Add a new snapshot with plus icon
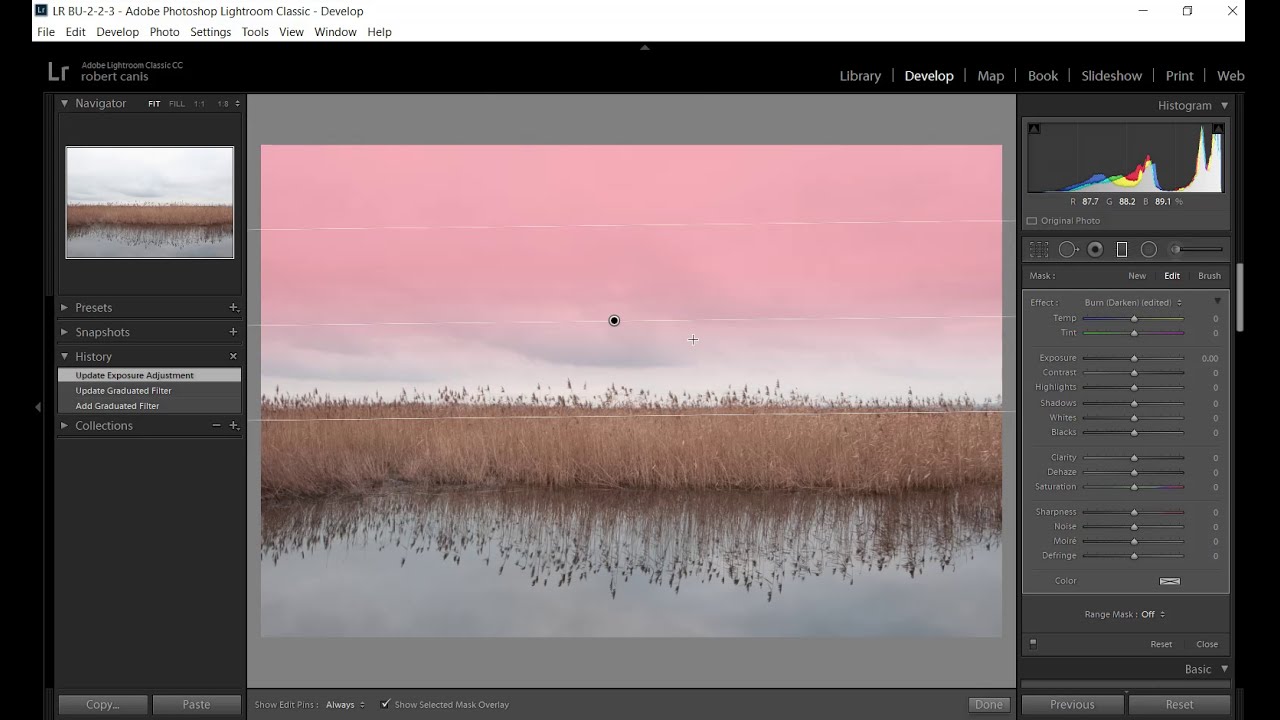The height and width of the screenshot is (720, 1280). (233, 332)
